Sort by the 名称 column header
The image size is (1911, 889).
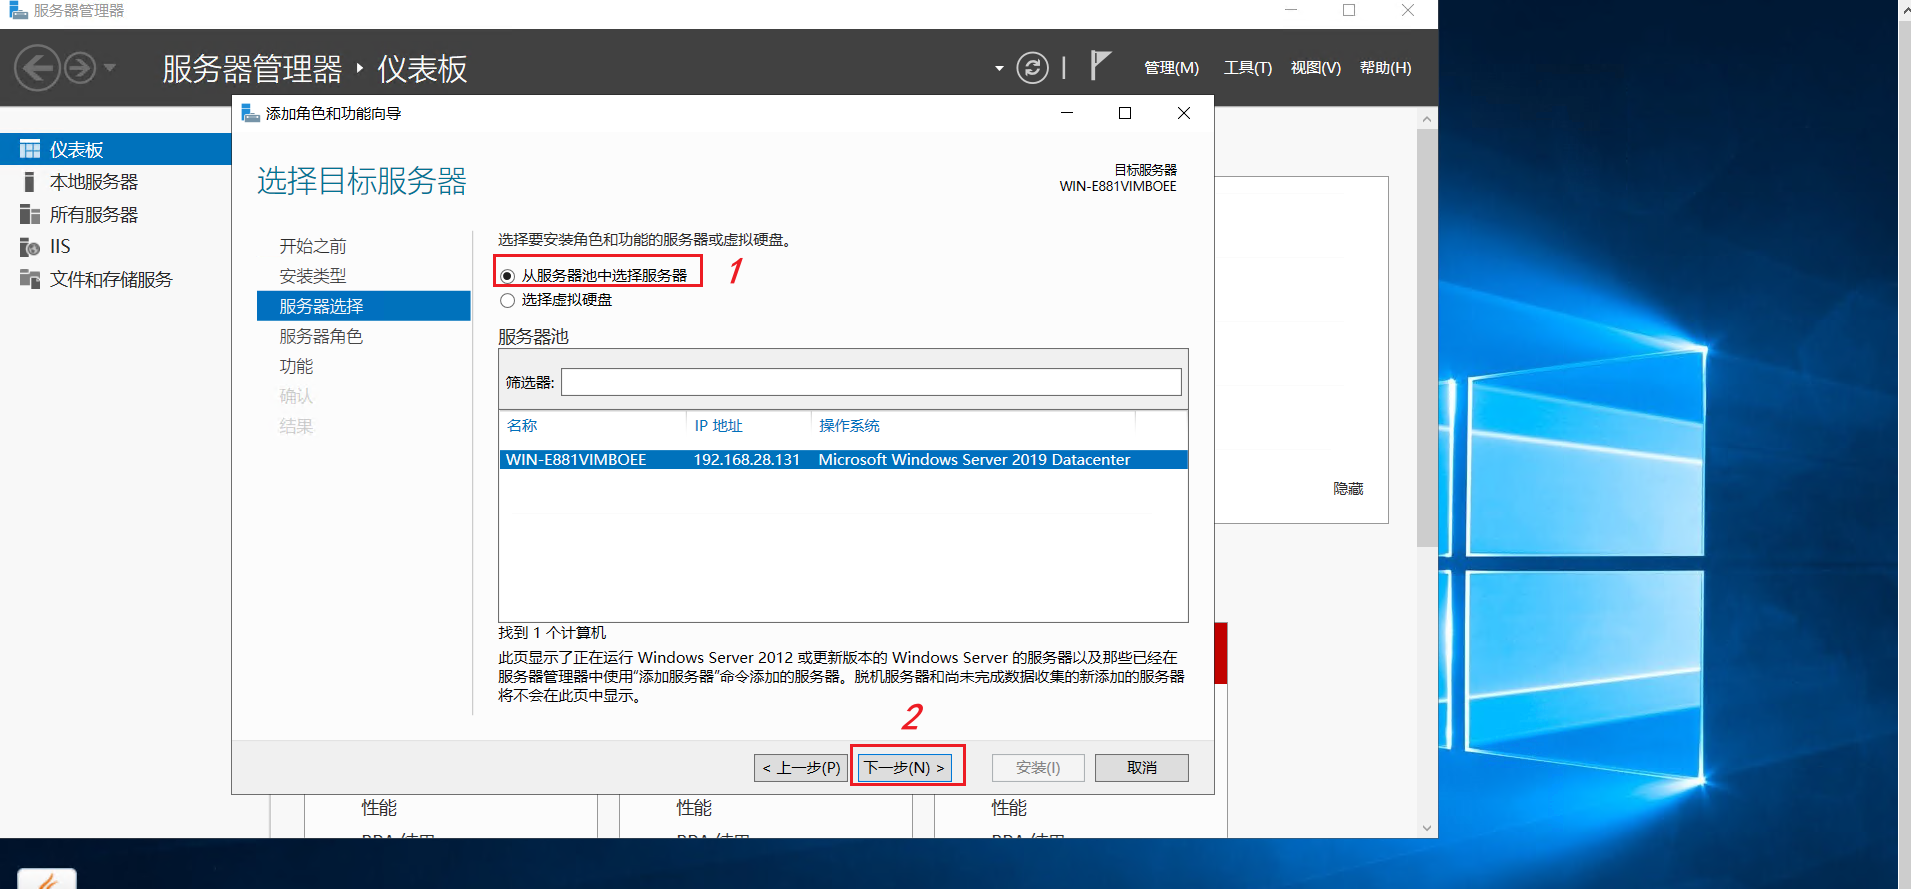pyautogui.click(x=522, y=426)
